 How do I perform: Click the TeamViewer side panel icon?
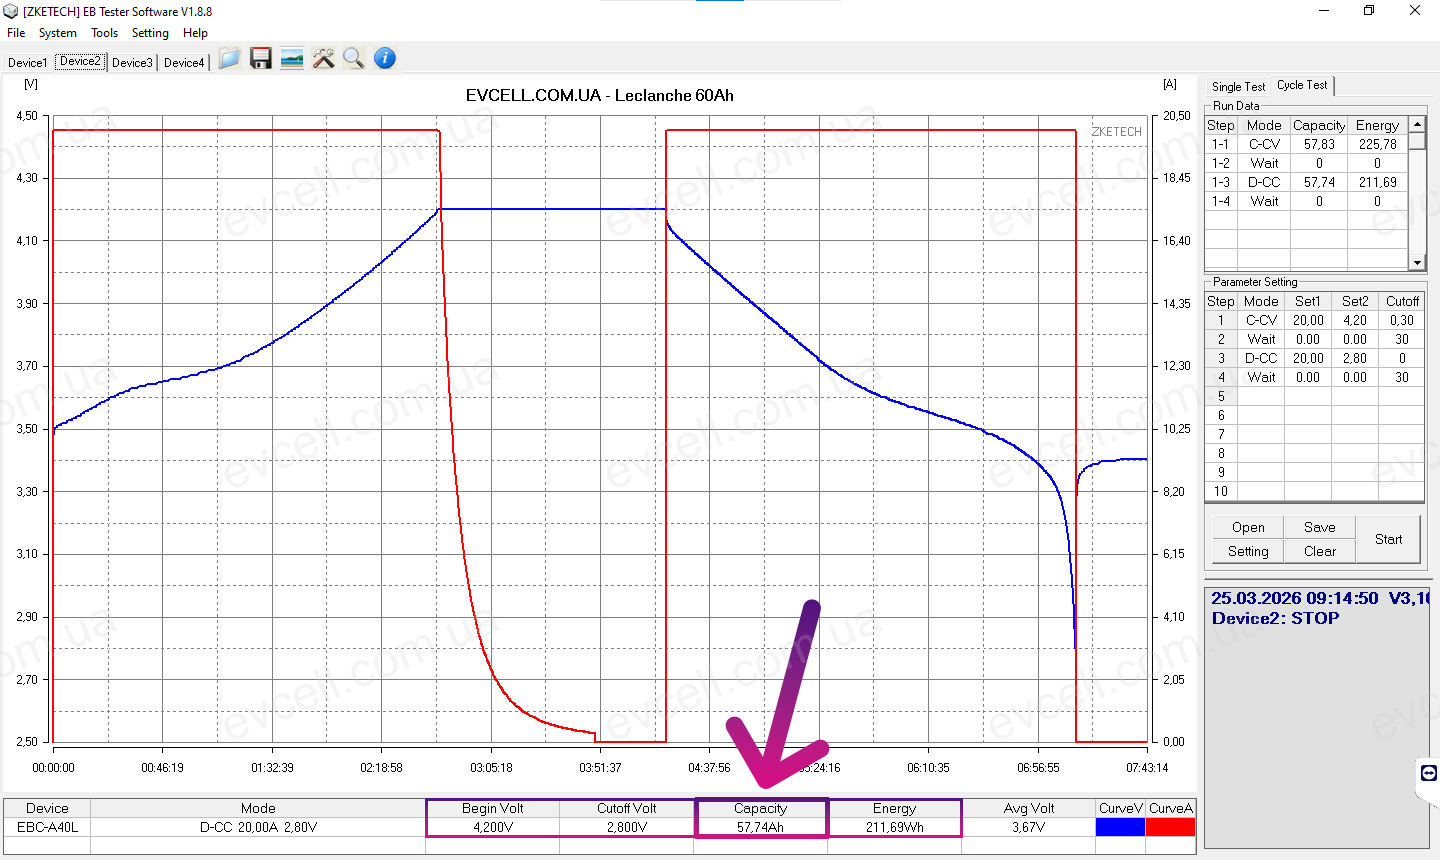tap(1428, 773)
